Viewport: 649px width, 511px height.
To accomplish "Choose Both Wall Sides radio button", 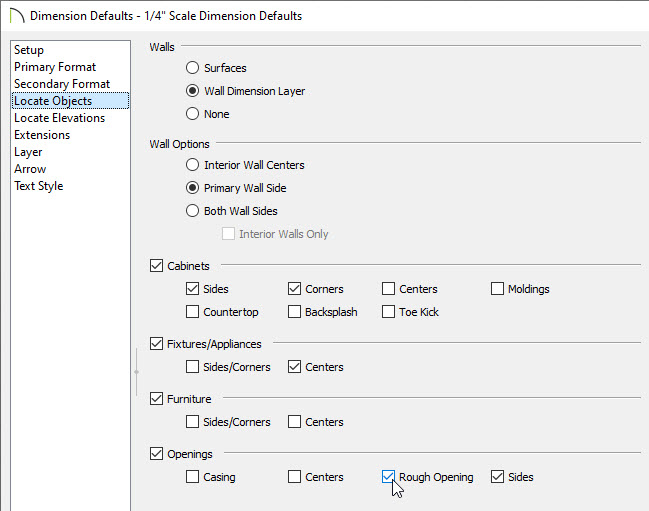I will pos(193,211).
